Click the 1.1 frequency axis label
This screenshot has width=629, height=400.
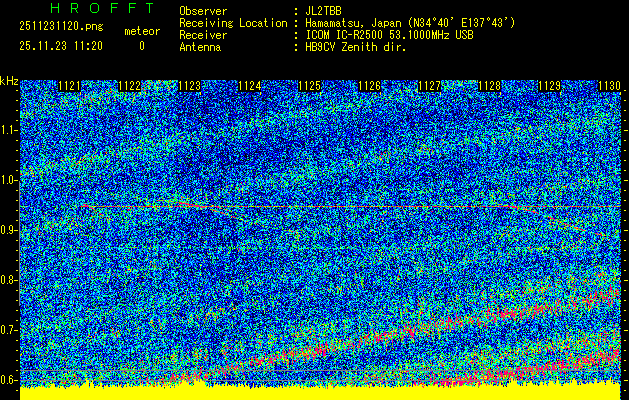point(9,130)
